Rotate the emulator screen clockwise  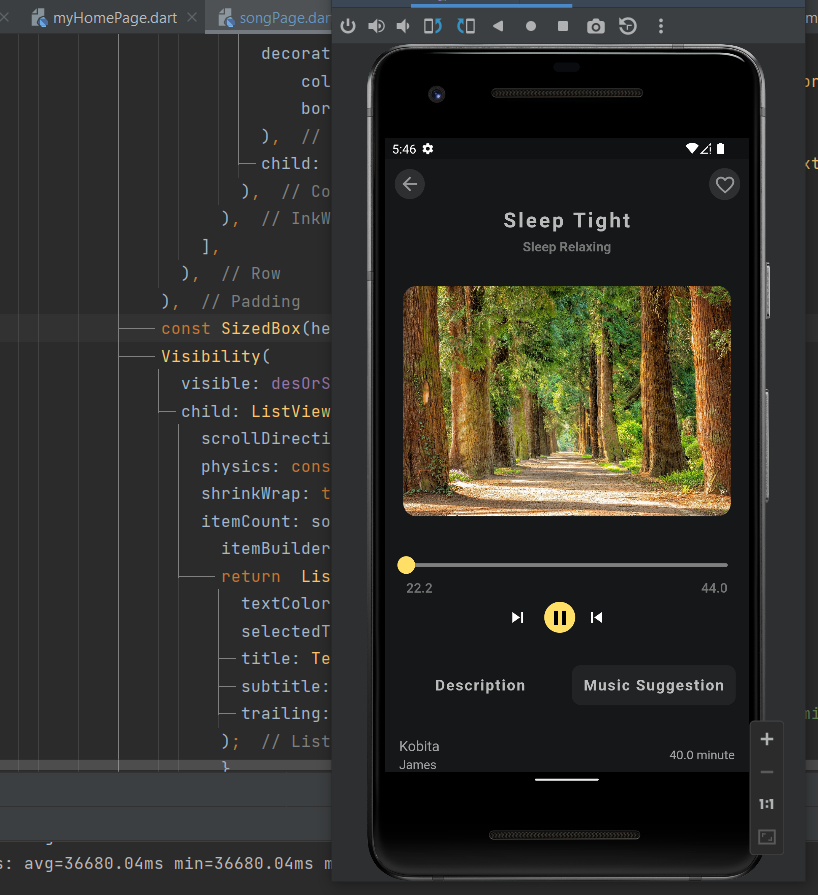(x=466, y=26)
